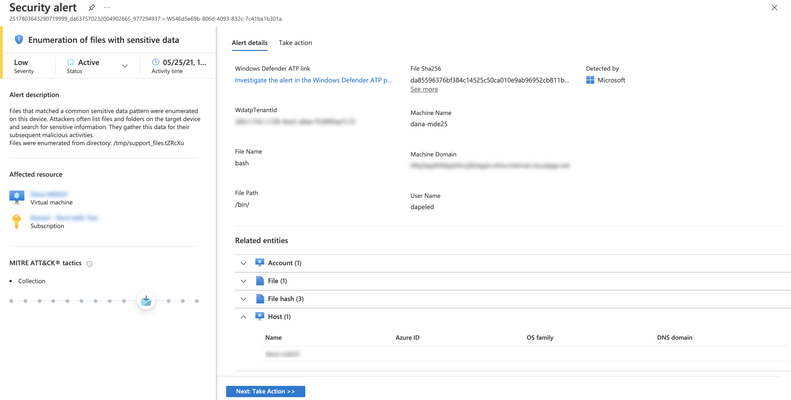The height and width of the screenshot is (400, 791).
Task: Expand the File (1) entity row
Action: [511, 281]
